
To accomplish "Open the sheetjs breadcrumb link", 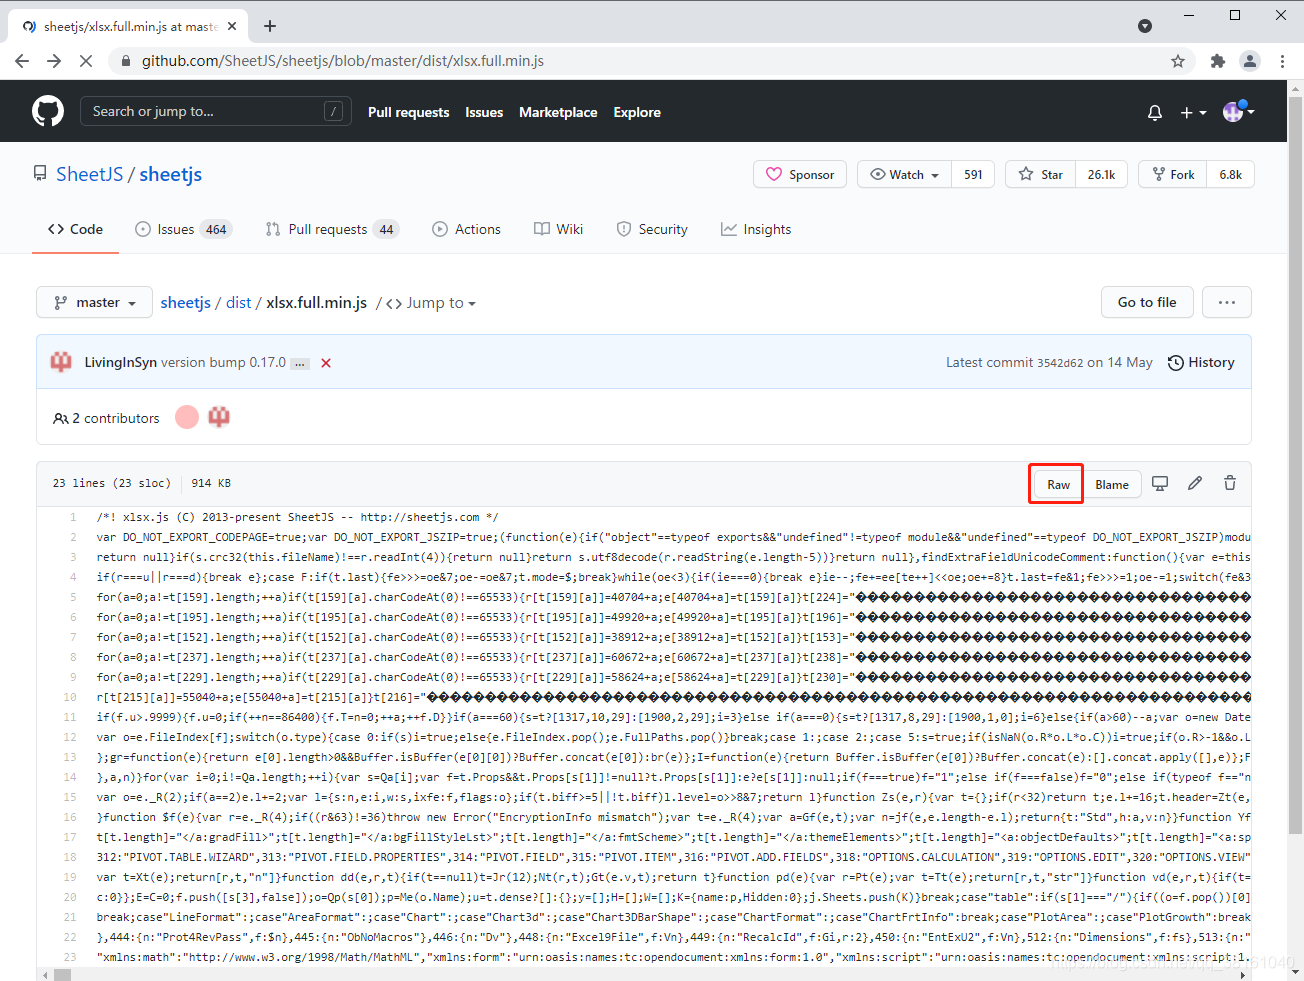I will coord(186,302).
